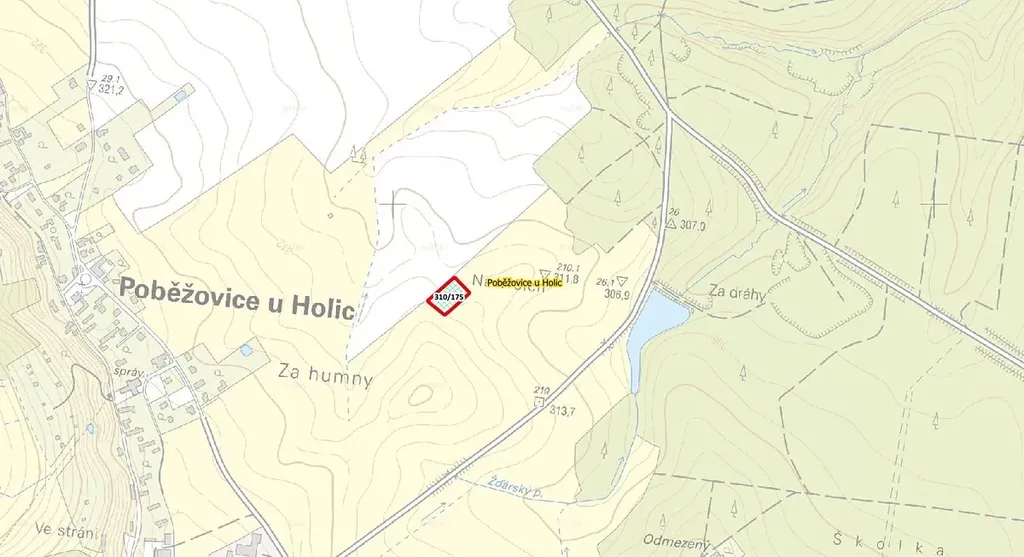Image resolution: width=1024 pixels, height=557 pixels.
Task: Click the Za humny field label
Action: tap(325, 375)
